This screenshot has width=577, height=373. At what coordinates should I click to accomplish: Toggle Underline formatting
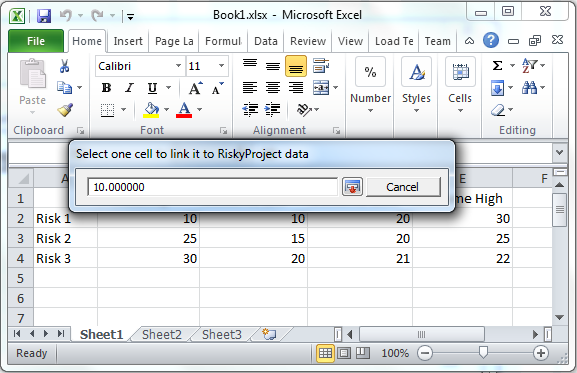(152, 88)
